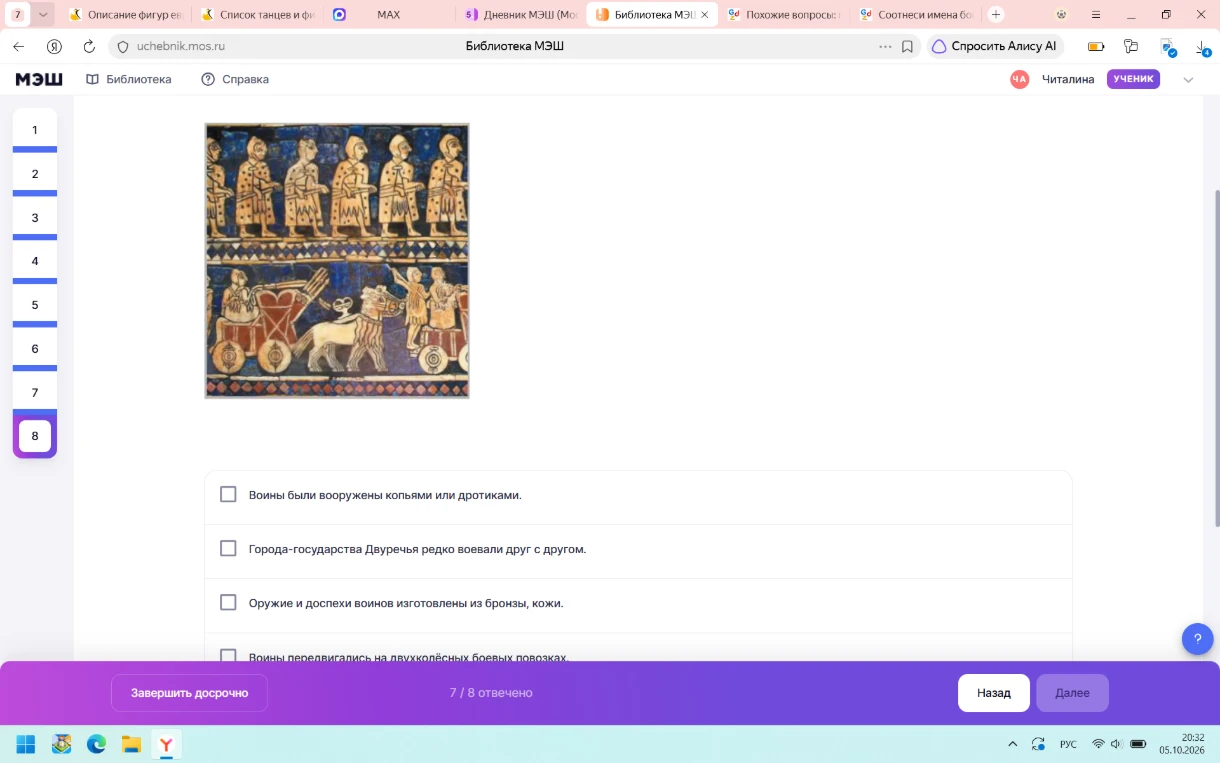Launch Microsoft Edge from the taskbar
This screenshot has height=763, width=1220.
pyautogui.click(x=96, y=744)
